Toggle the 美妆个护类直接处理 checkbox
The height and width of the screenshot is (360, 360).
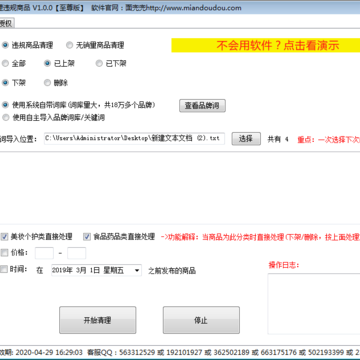pos(4,237)
